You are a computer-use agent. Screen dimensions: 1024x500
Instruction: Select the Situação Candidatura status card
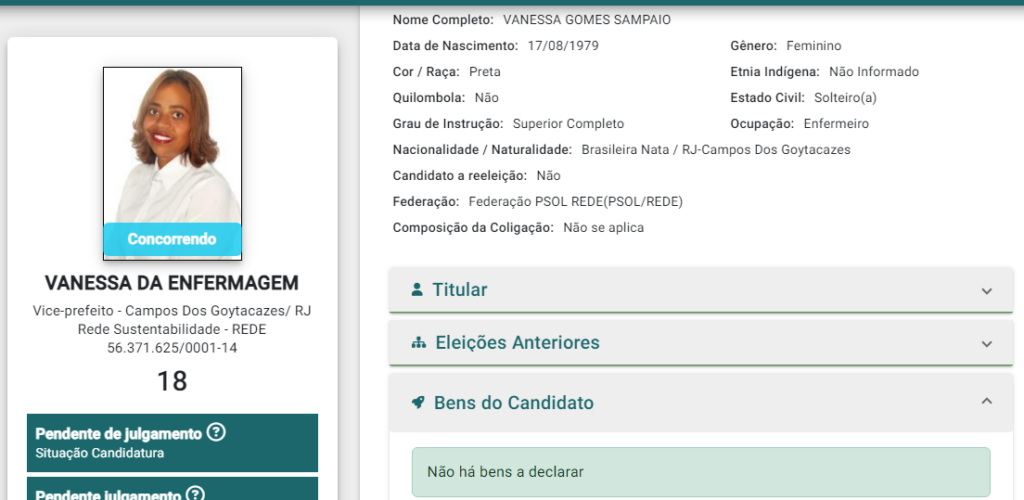click(x=172, y=443)
